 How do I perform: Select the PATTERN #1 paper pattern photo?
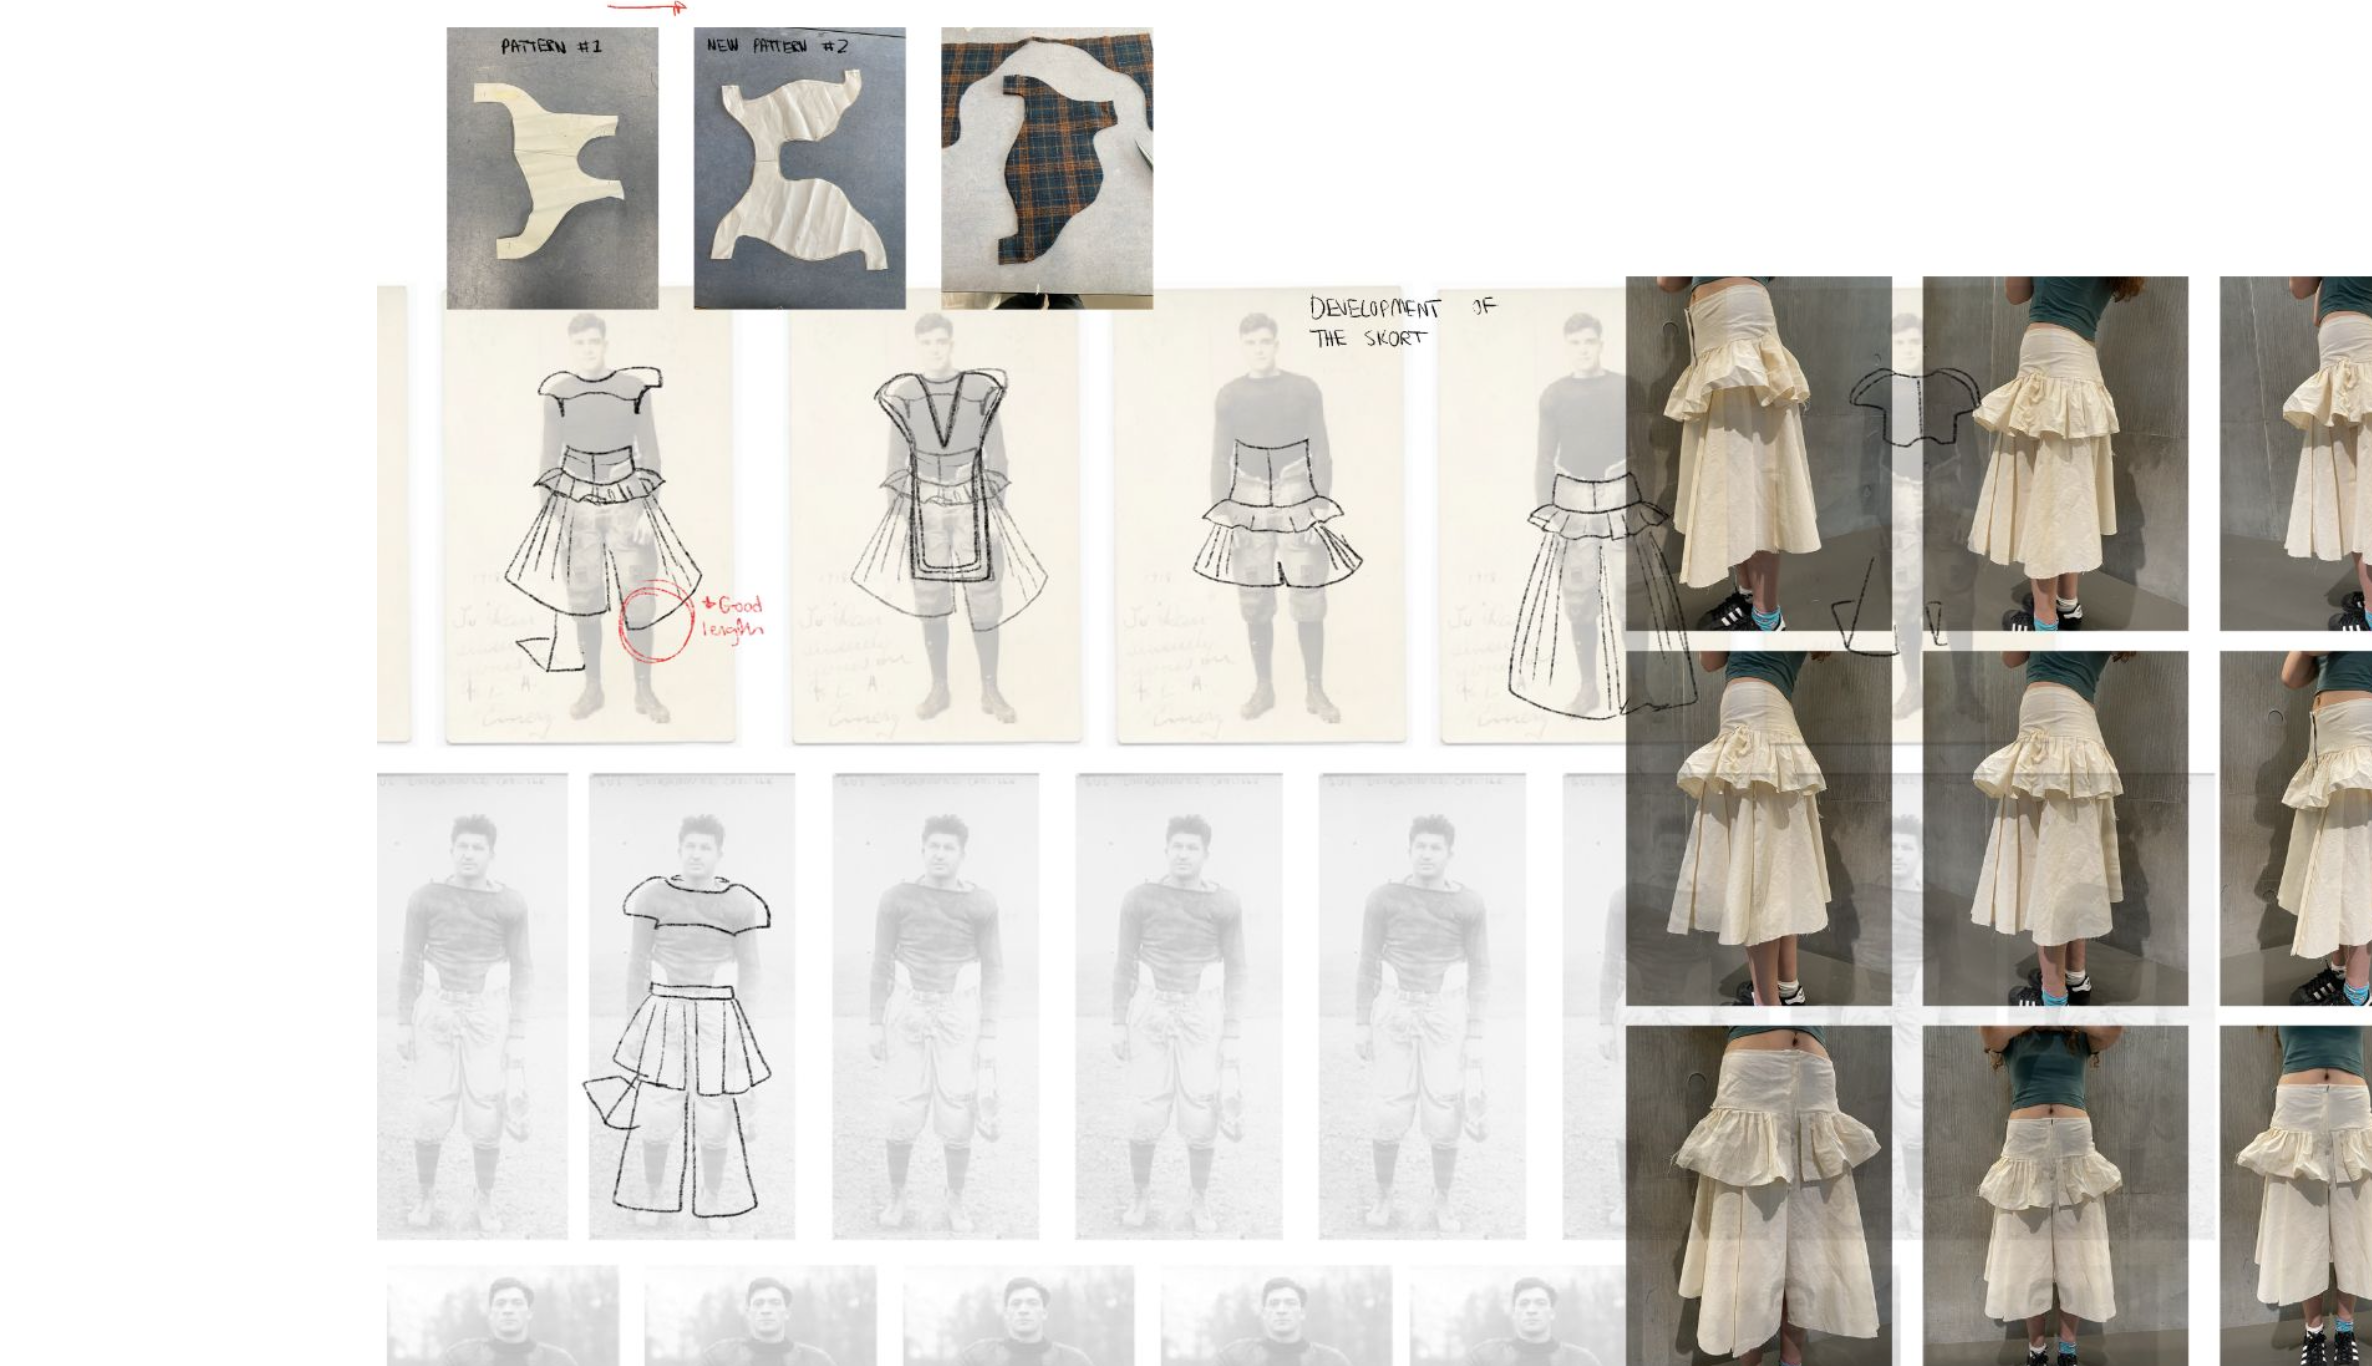552,168
